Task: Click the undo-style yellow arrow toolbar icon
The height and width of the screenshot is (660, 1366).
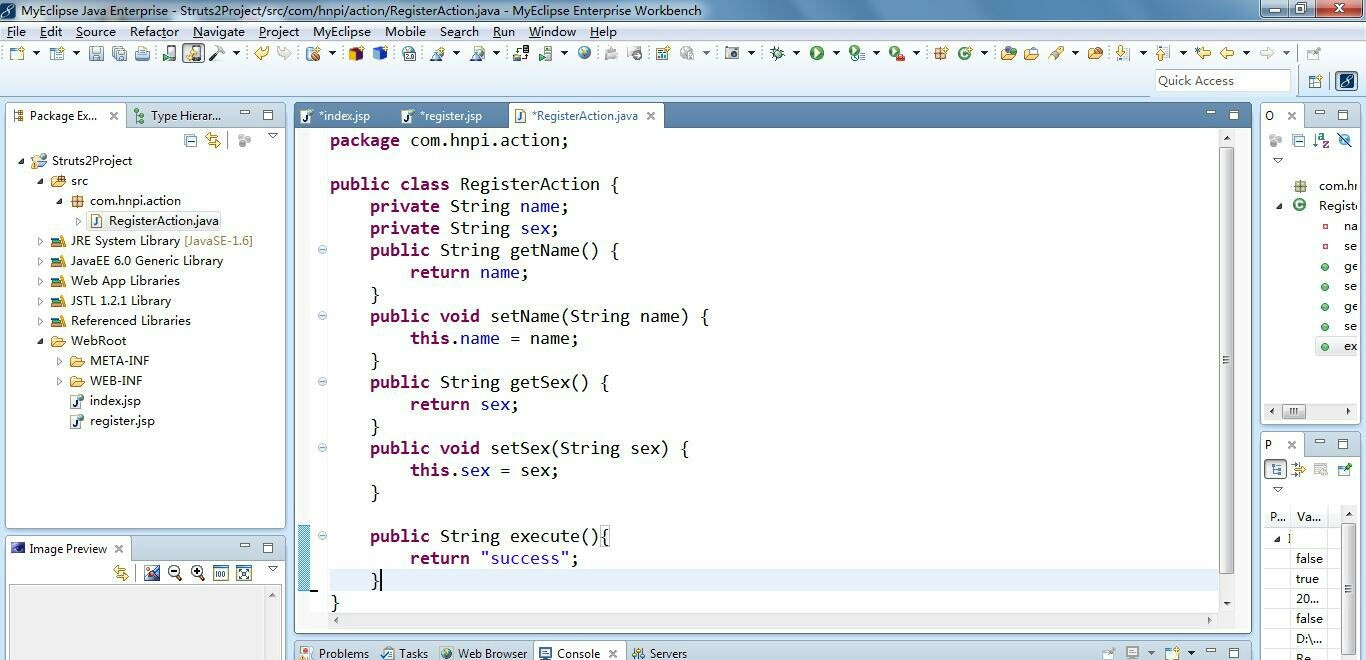Action: tap(261, 53)
